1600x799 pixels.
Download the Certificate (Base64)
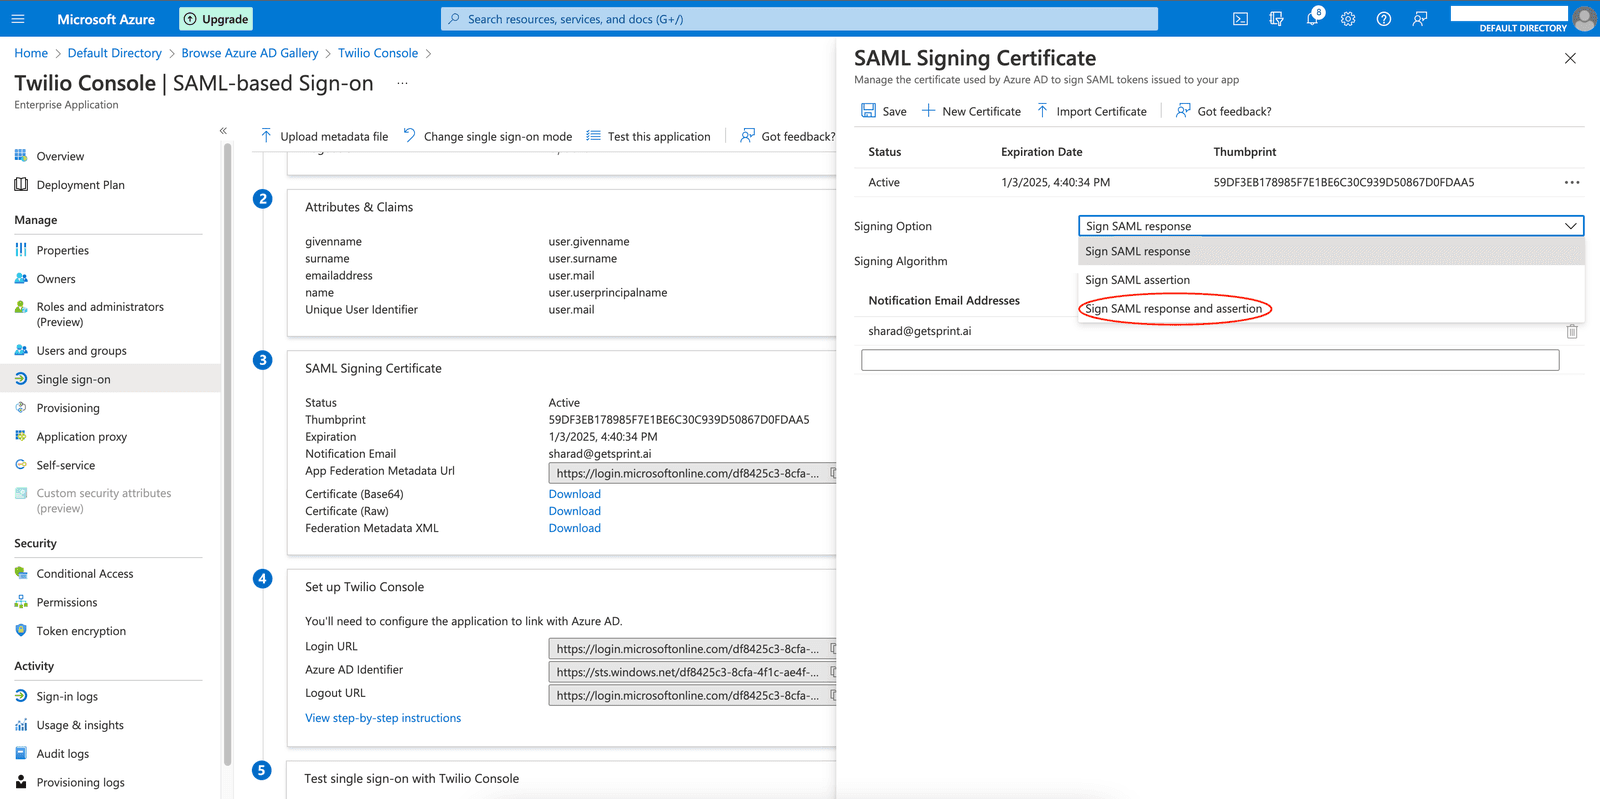[574, 494]
